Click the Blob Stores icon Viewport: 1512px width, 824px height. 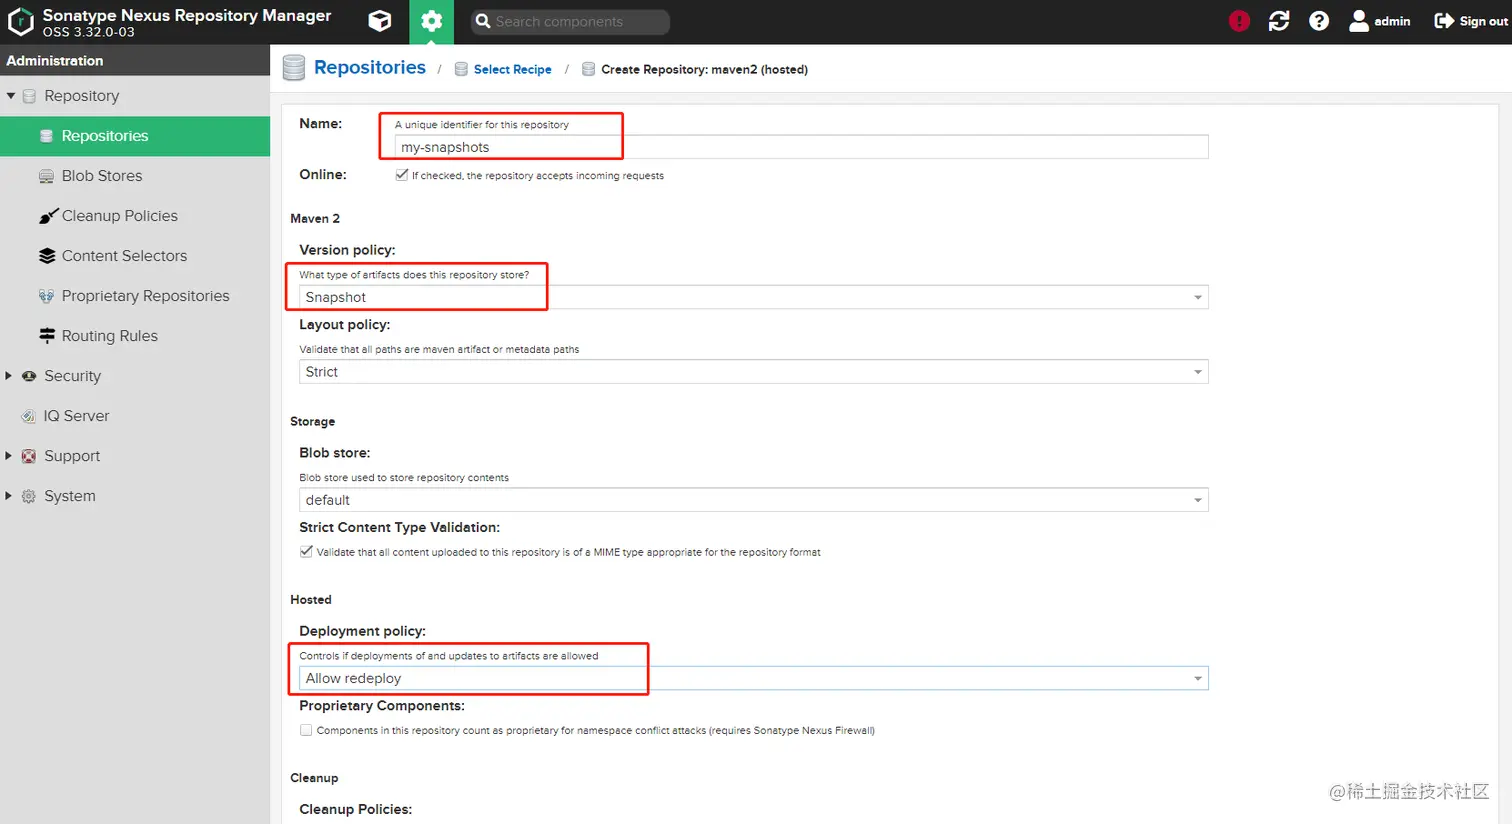(x=46, y=176)
